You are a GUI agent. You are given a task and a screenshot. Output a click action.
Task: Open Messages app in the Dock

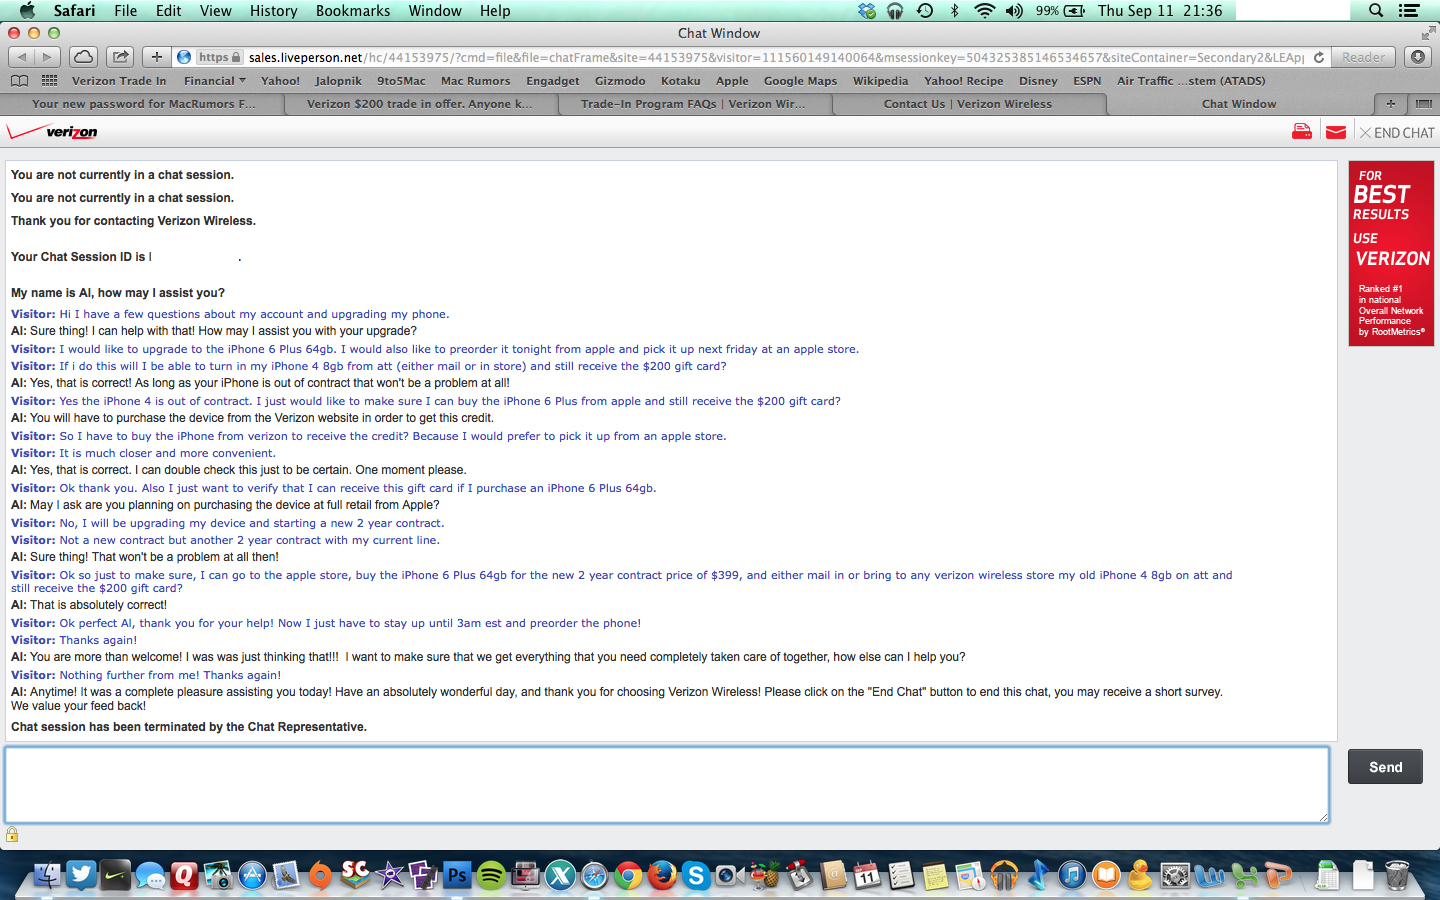pyautogui.click(x=150, y=877)
